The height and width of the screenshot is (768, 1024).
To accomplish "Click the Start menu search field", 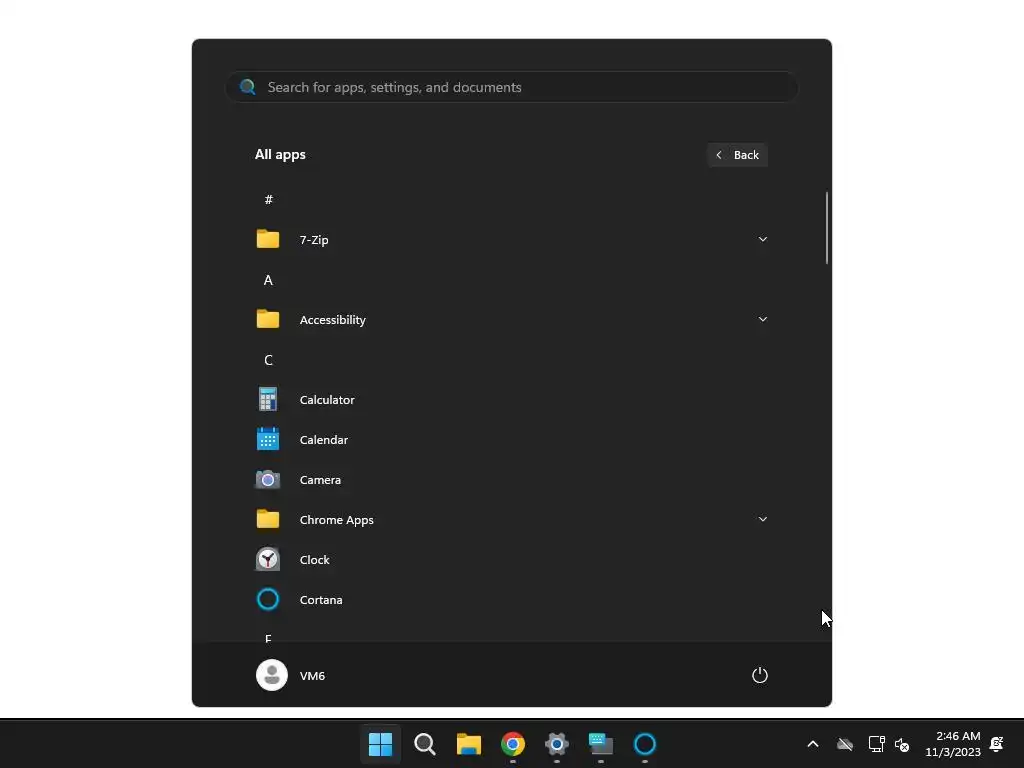I will 512,87.
